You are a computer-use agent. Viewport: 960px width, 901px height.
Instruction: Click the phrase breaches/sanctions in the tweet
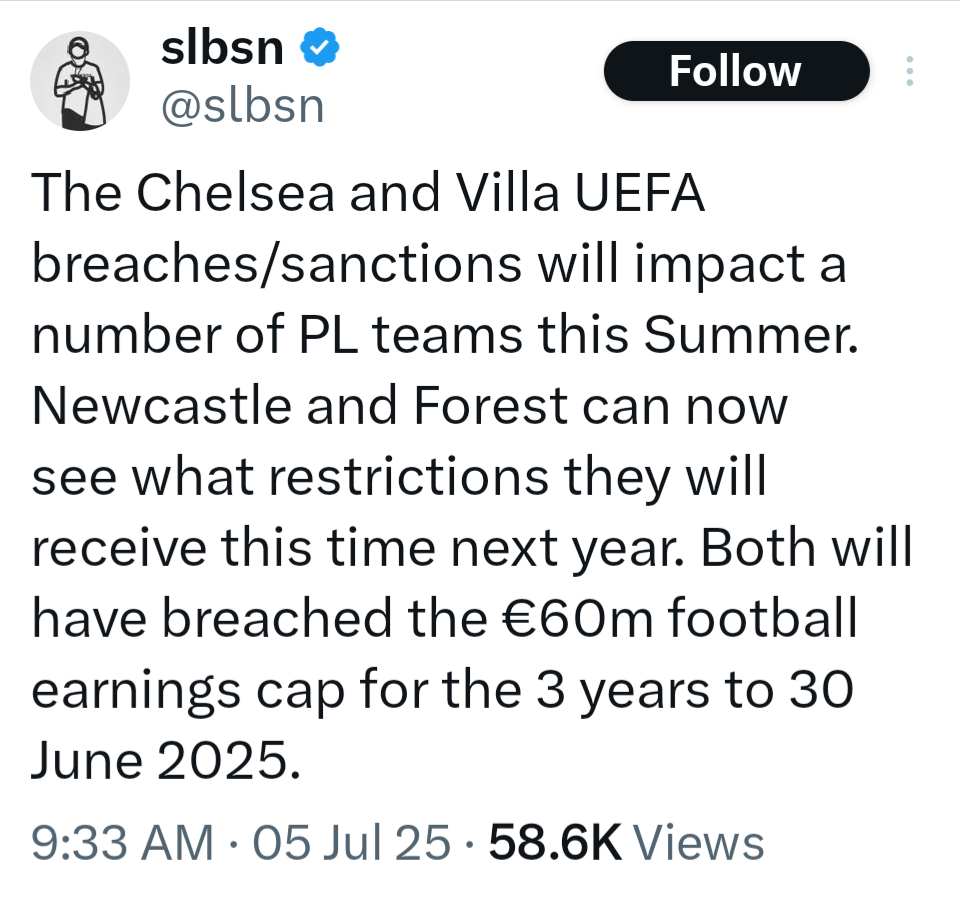(277, 265)
